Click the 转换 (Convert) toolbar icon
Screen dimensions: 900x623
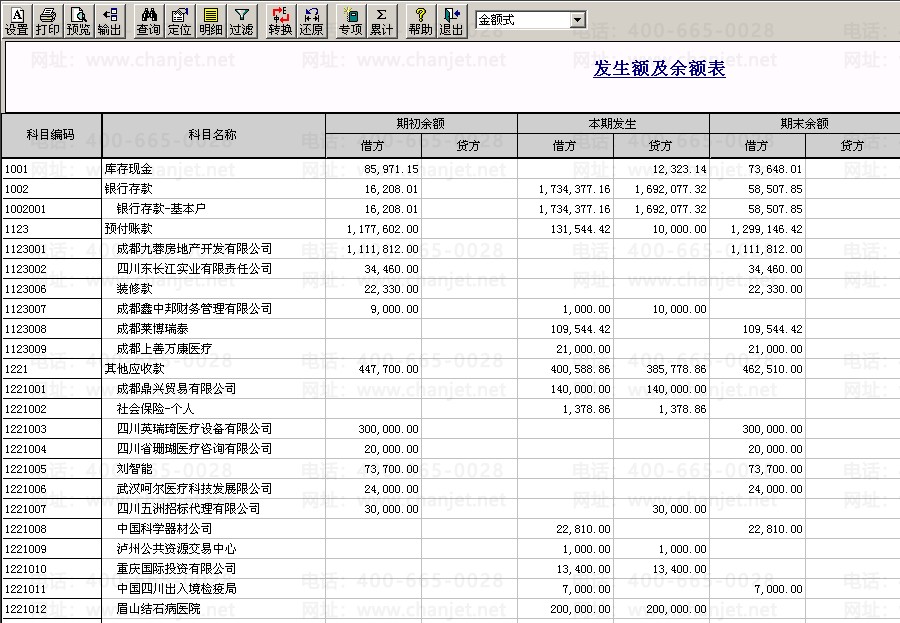(x=281, y=20)
